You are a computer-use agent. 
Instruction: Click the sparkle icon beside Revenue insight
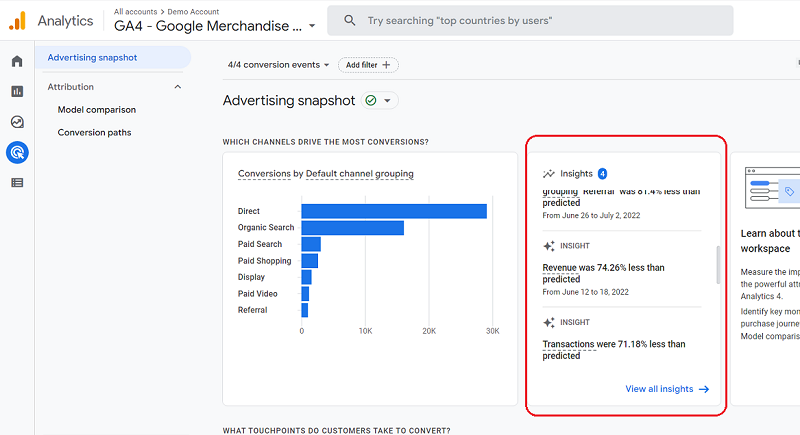coord(548,246)
